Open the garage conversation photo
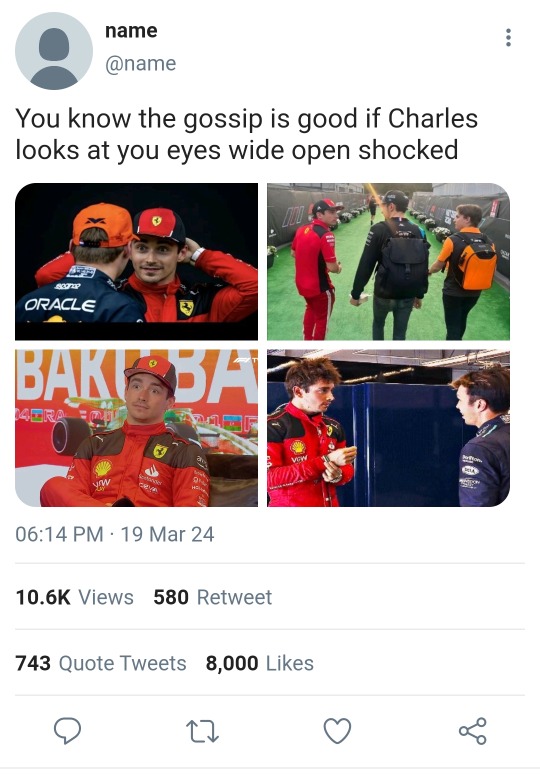Image resolution: width=540 pixels, height=777 pixels. [388, 428]
